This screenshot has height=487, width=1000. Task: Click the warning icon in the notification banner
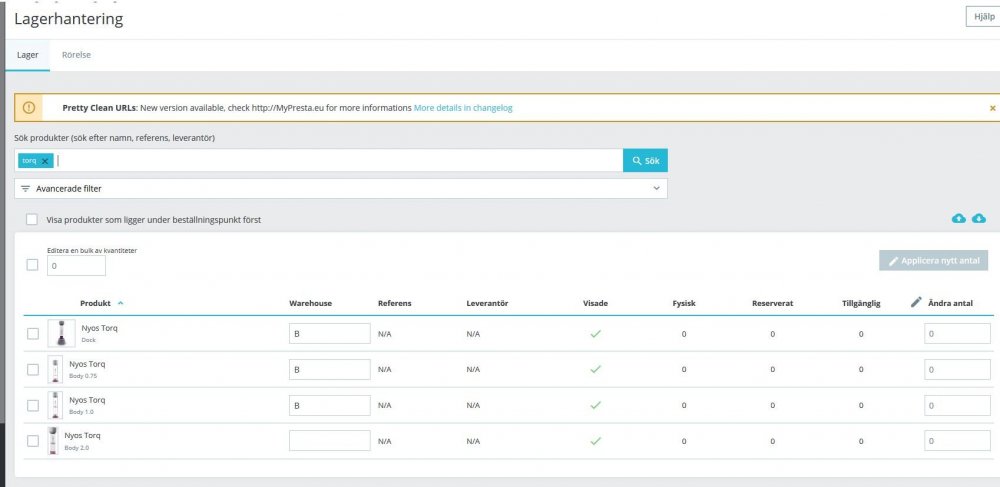[29, 108]
